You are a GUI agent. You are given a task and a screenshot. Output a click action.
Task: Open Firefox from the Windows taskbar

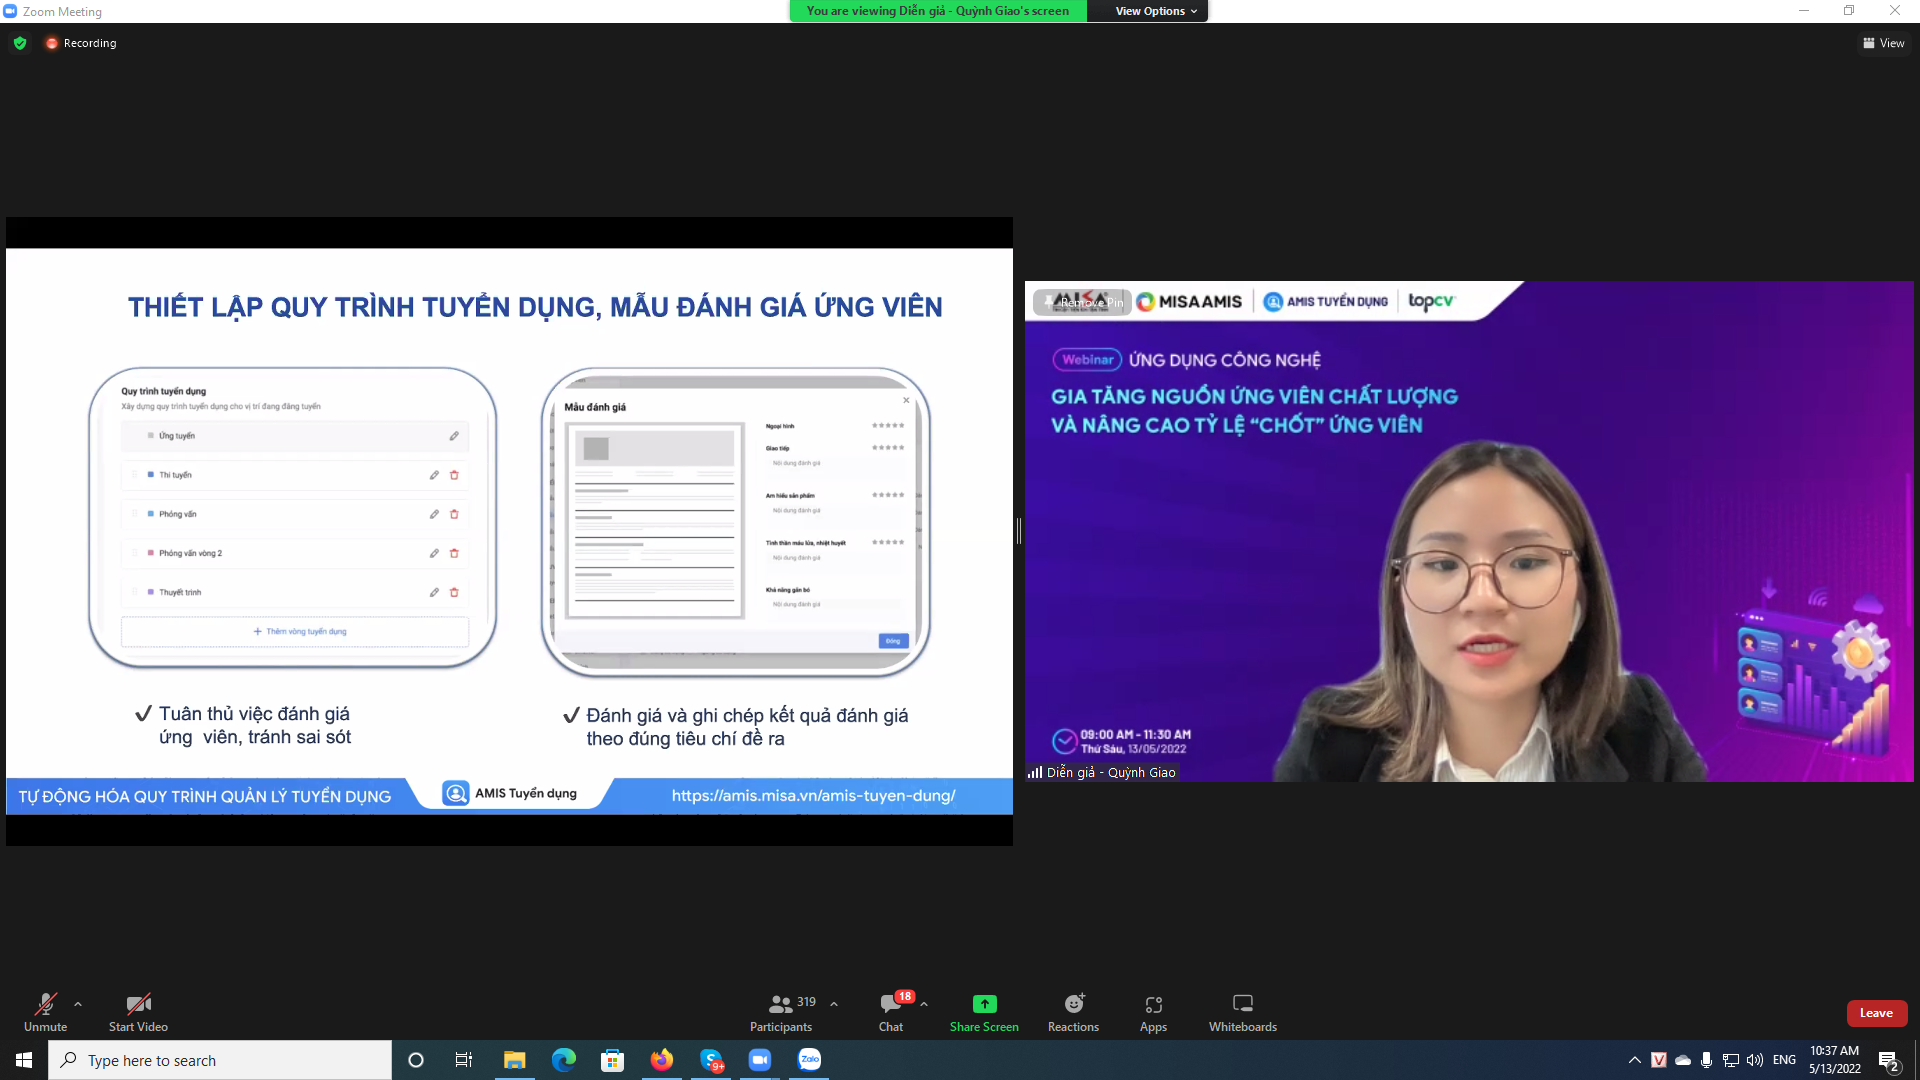click(662, 1060)
